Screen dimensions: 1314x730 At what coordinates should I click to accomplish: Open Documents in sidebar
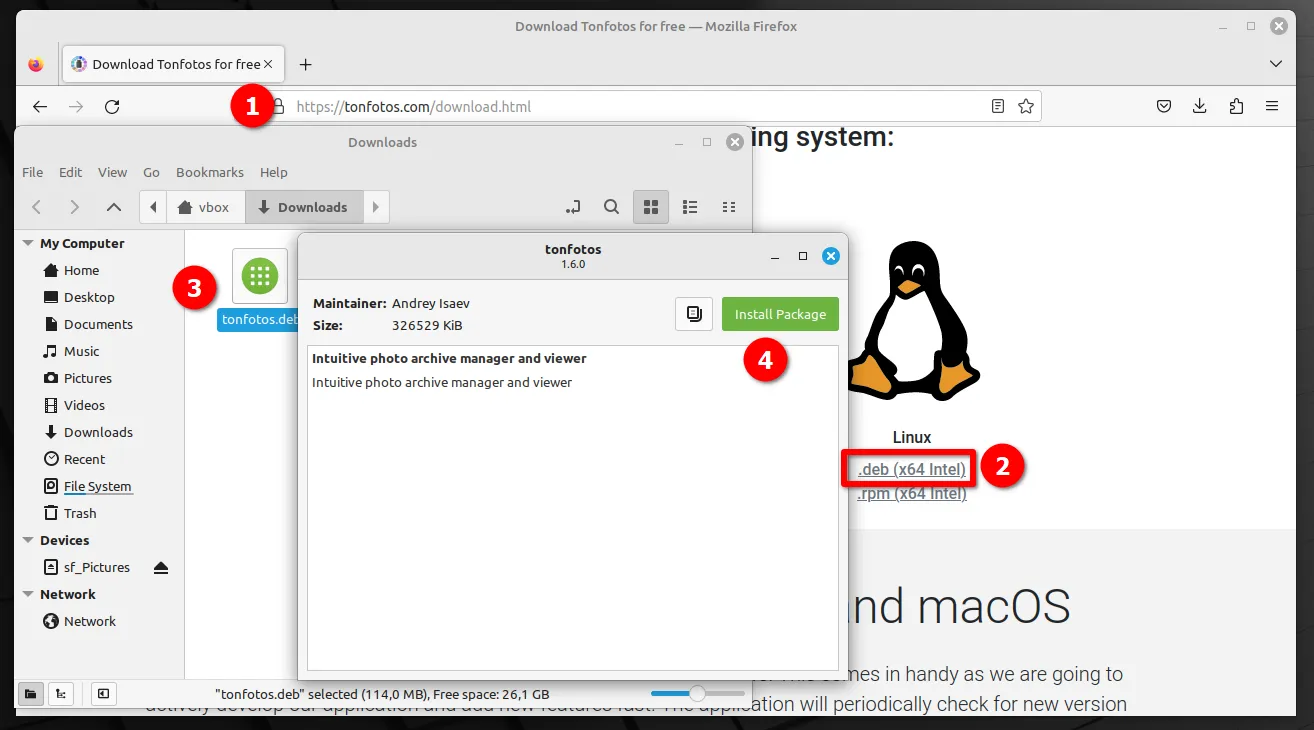pyautogui.click(x=100, y=324)
